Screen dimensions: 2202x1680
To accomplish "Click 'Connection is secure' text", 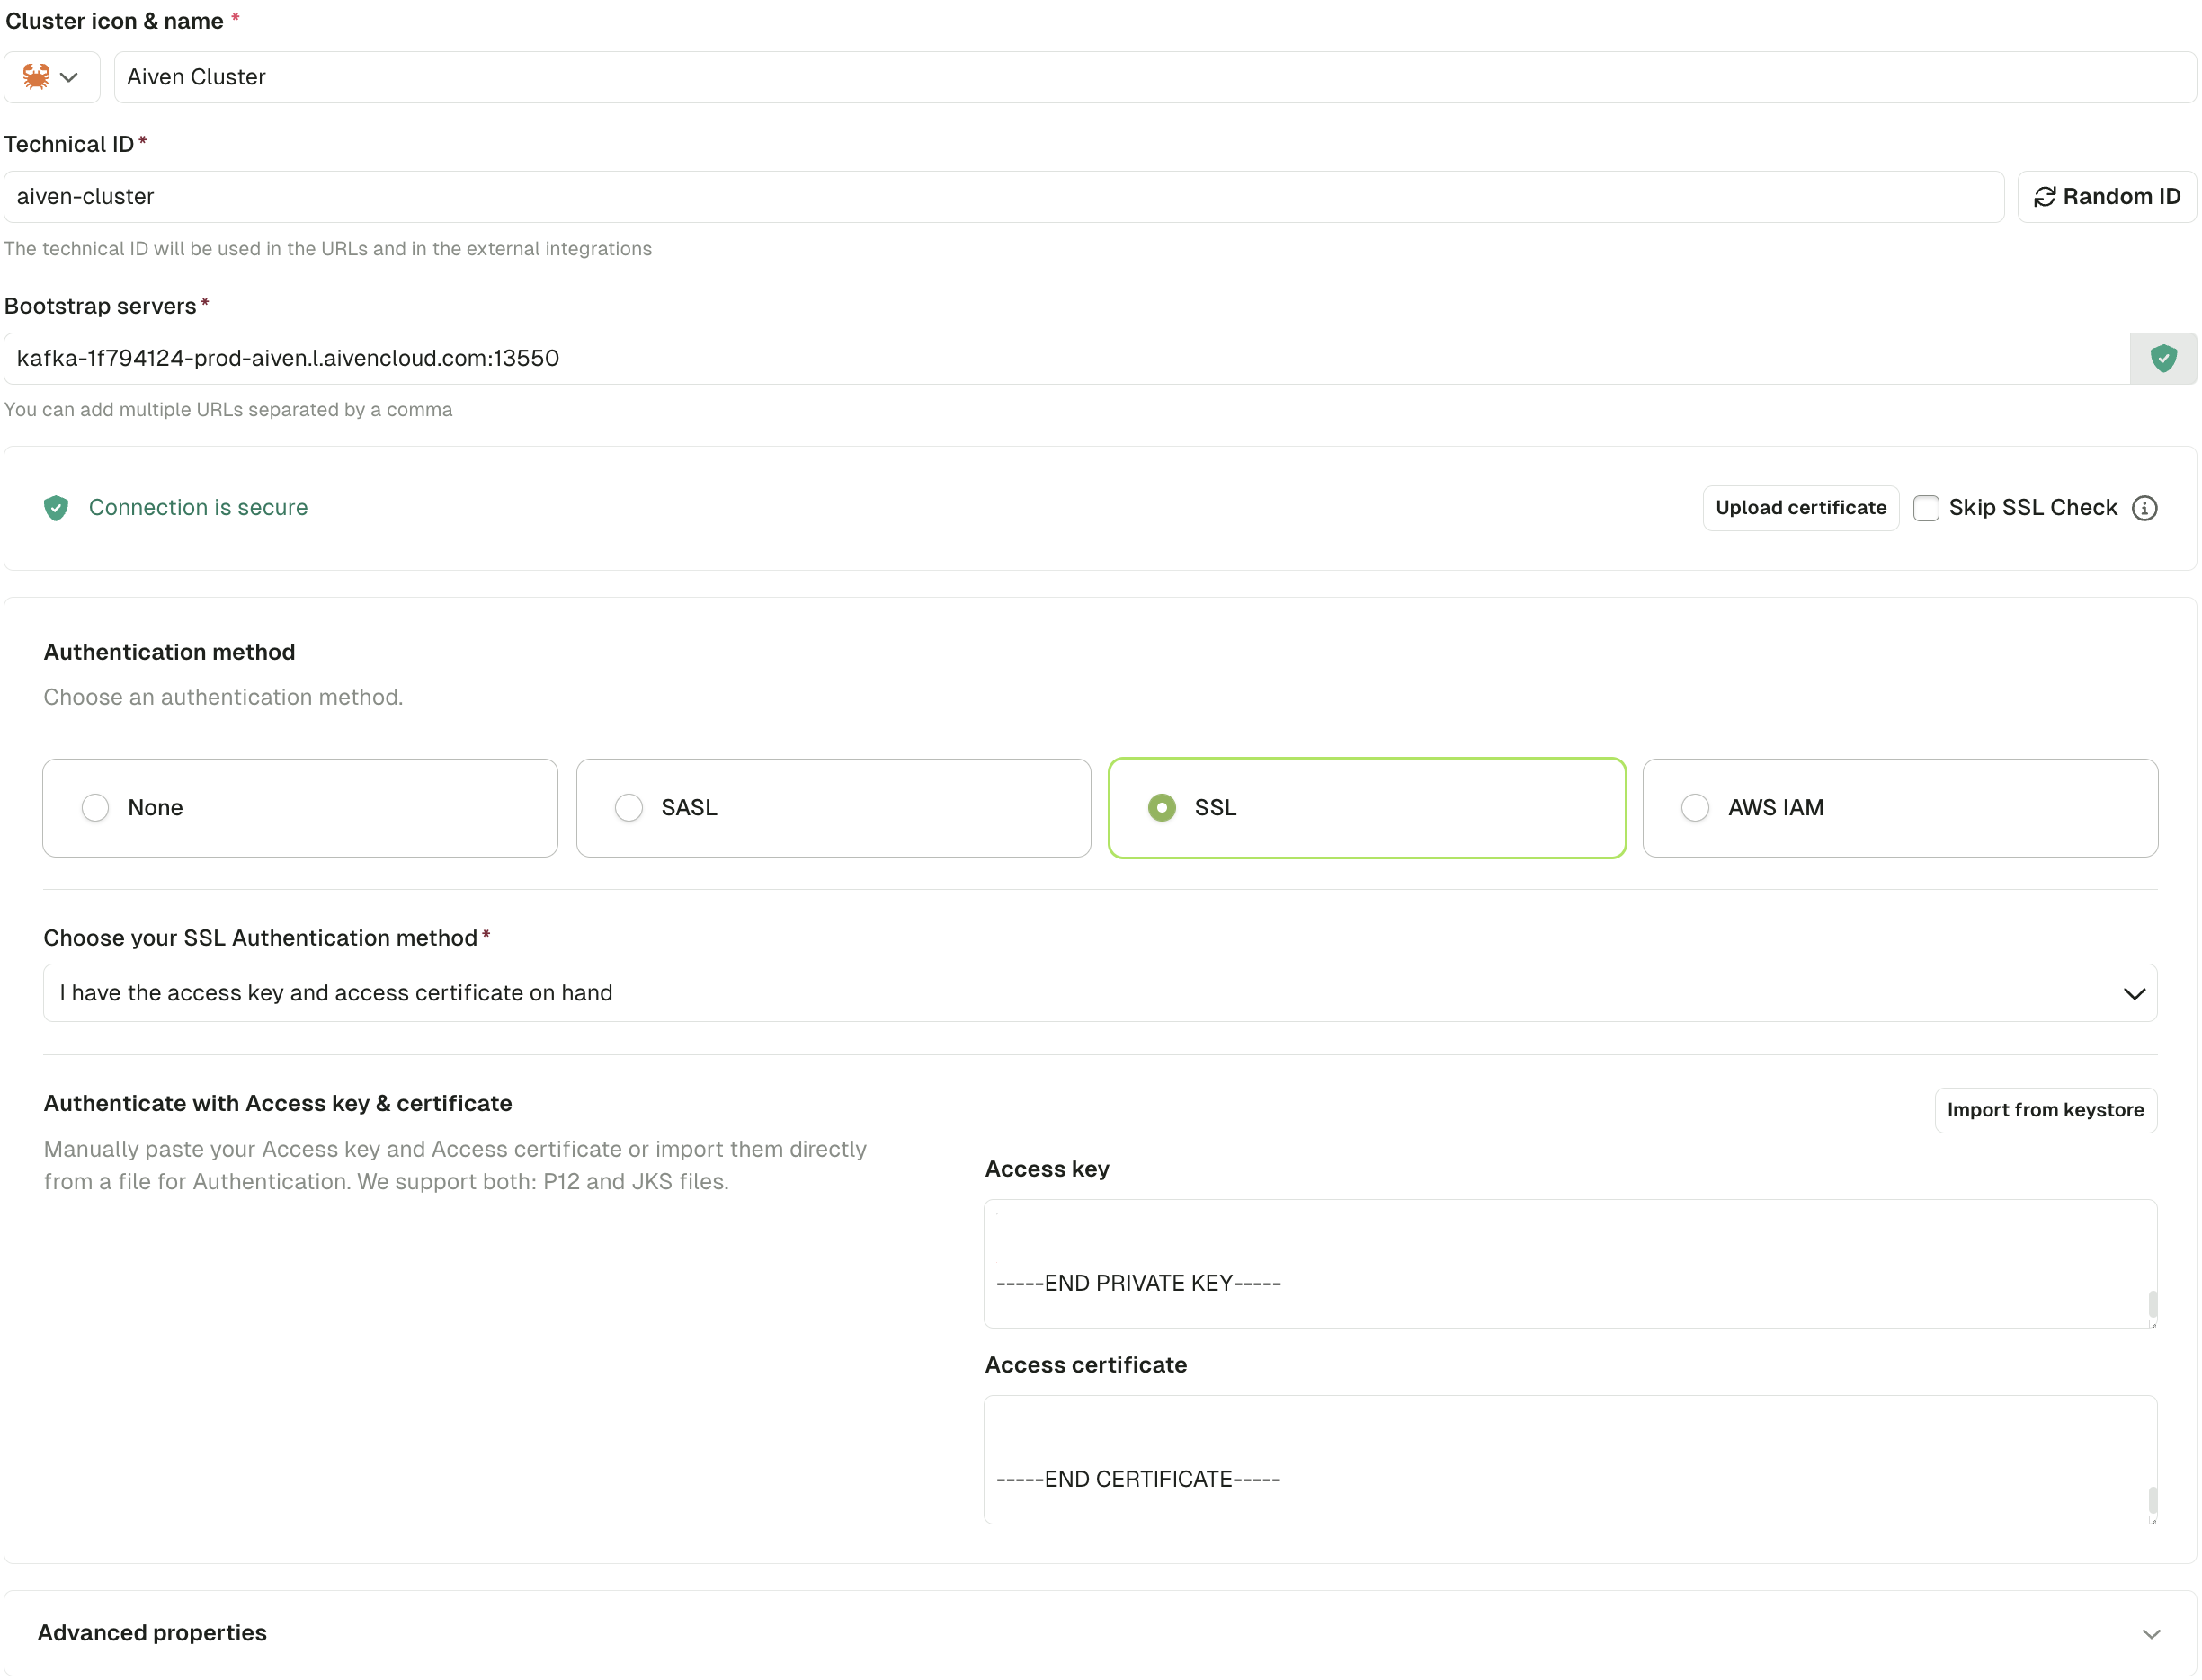I will pos(198,508).
